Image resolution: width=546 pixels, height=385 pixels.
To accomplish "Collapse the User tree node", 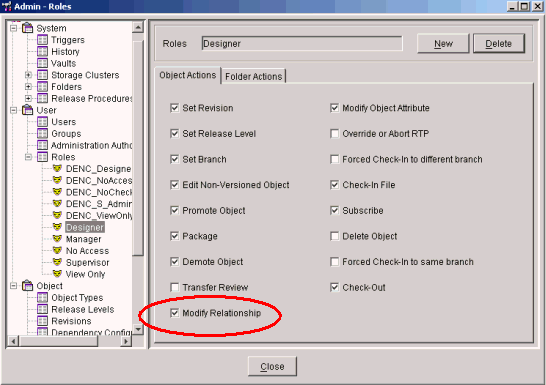I will click(14, 110).
